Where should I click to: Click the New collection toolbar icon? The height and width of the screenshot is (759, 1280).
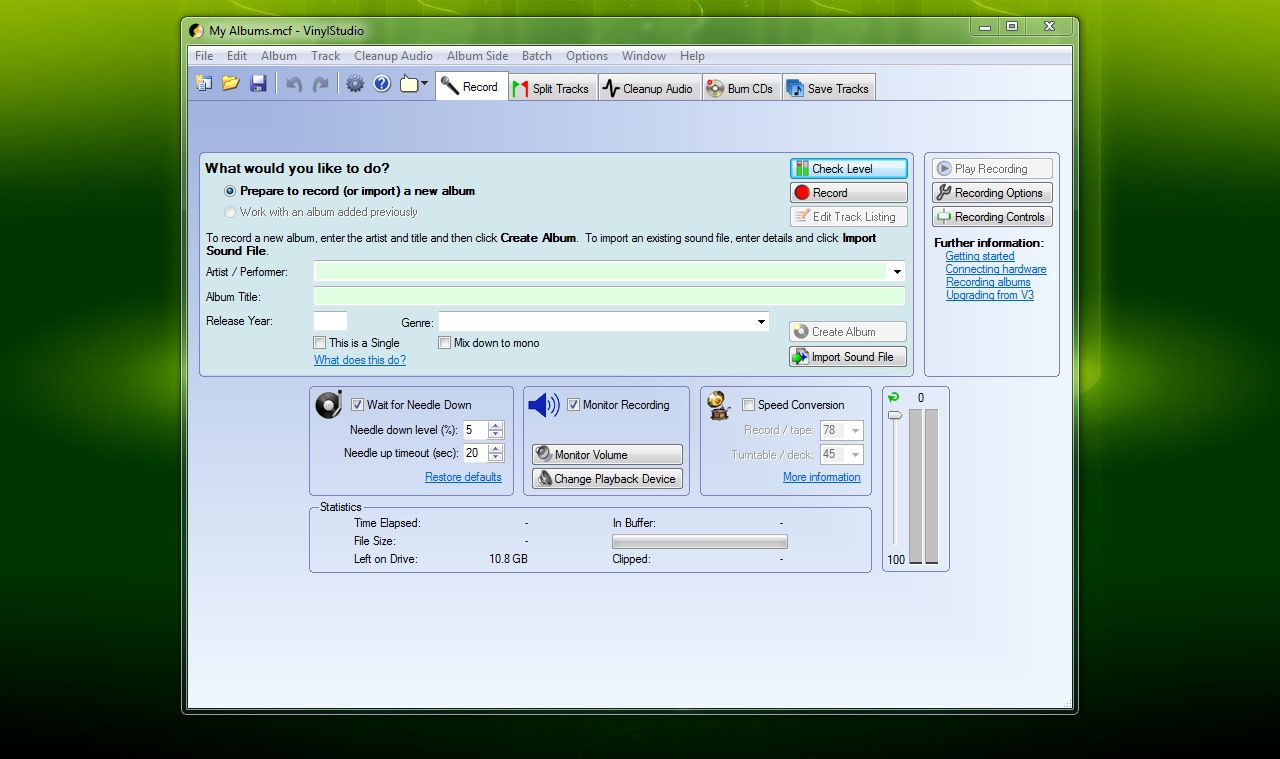[204, 84]
